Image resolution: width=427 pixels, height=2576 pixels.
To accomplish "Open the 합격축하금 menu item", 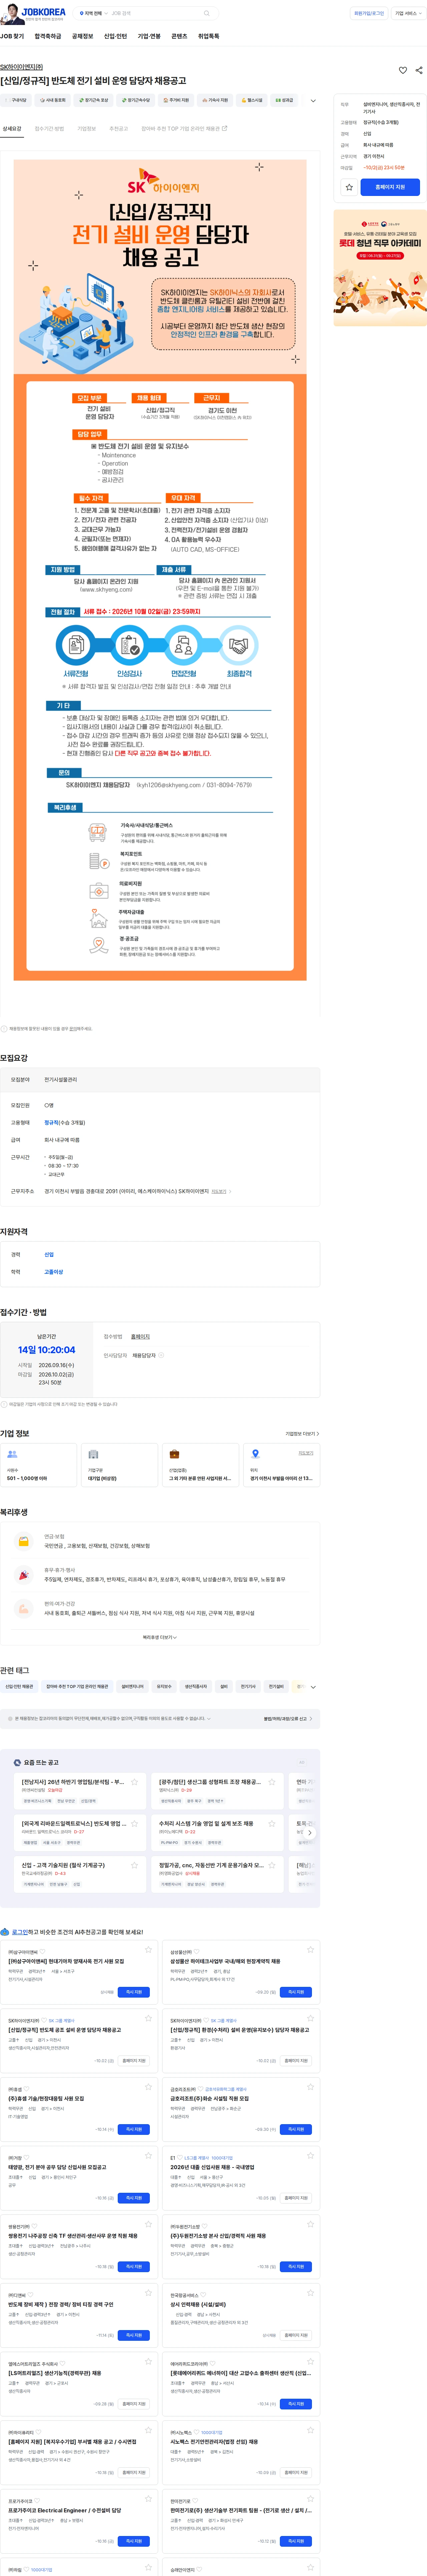I will [48, 36].
